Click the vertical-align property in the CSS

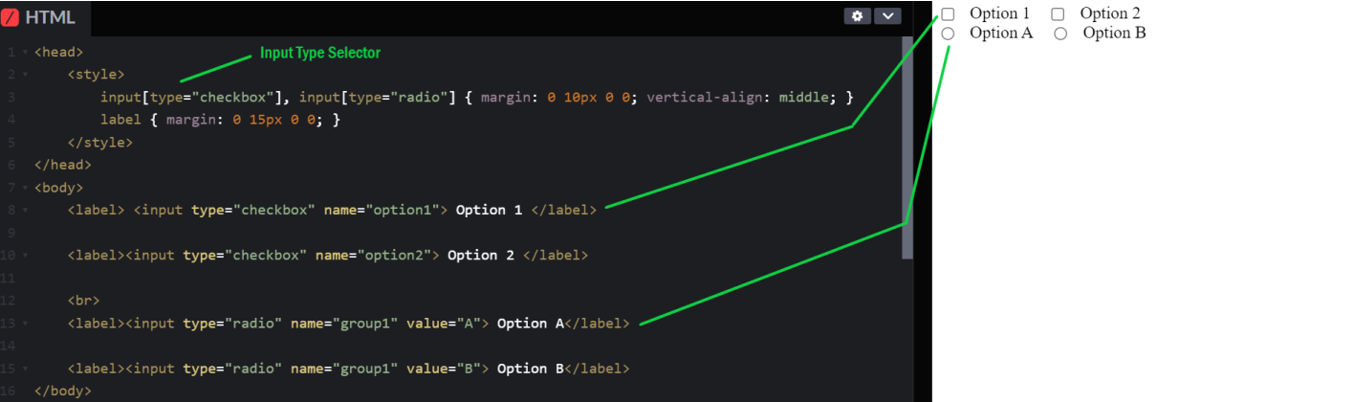pyautogui.click(x=694, y=97)
